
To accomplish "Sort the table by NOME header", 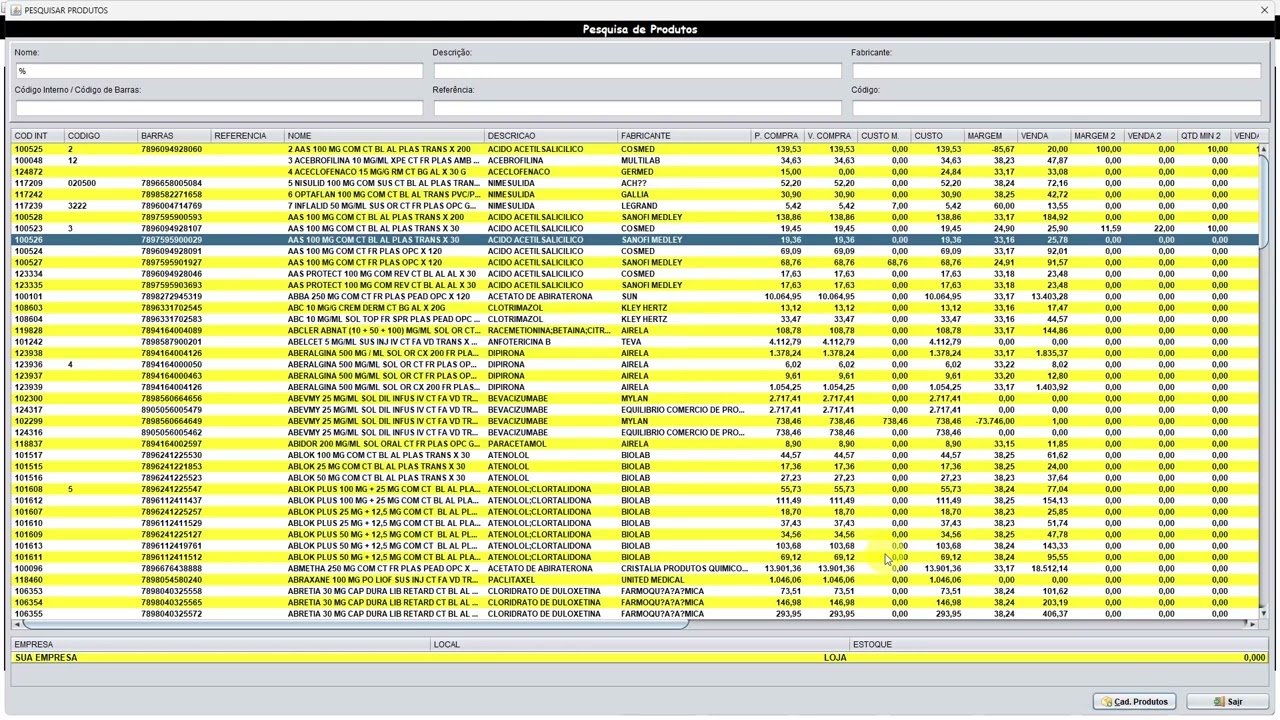I will click(x=385, y=136).
